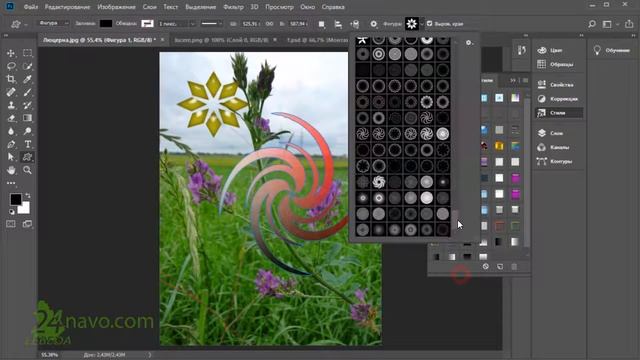This screenshot has width=640, height=360.
Task: Reset default foreground and background colors
Action: point(11,212)
